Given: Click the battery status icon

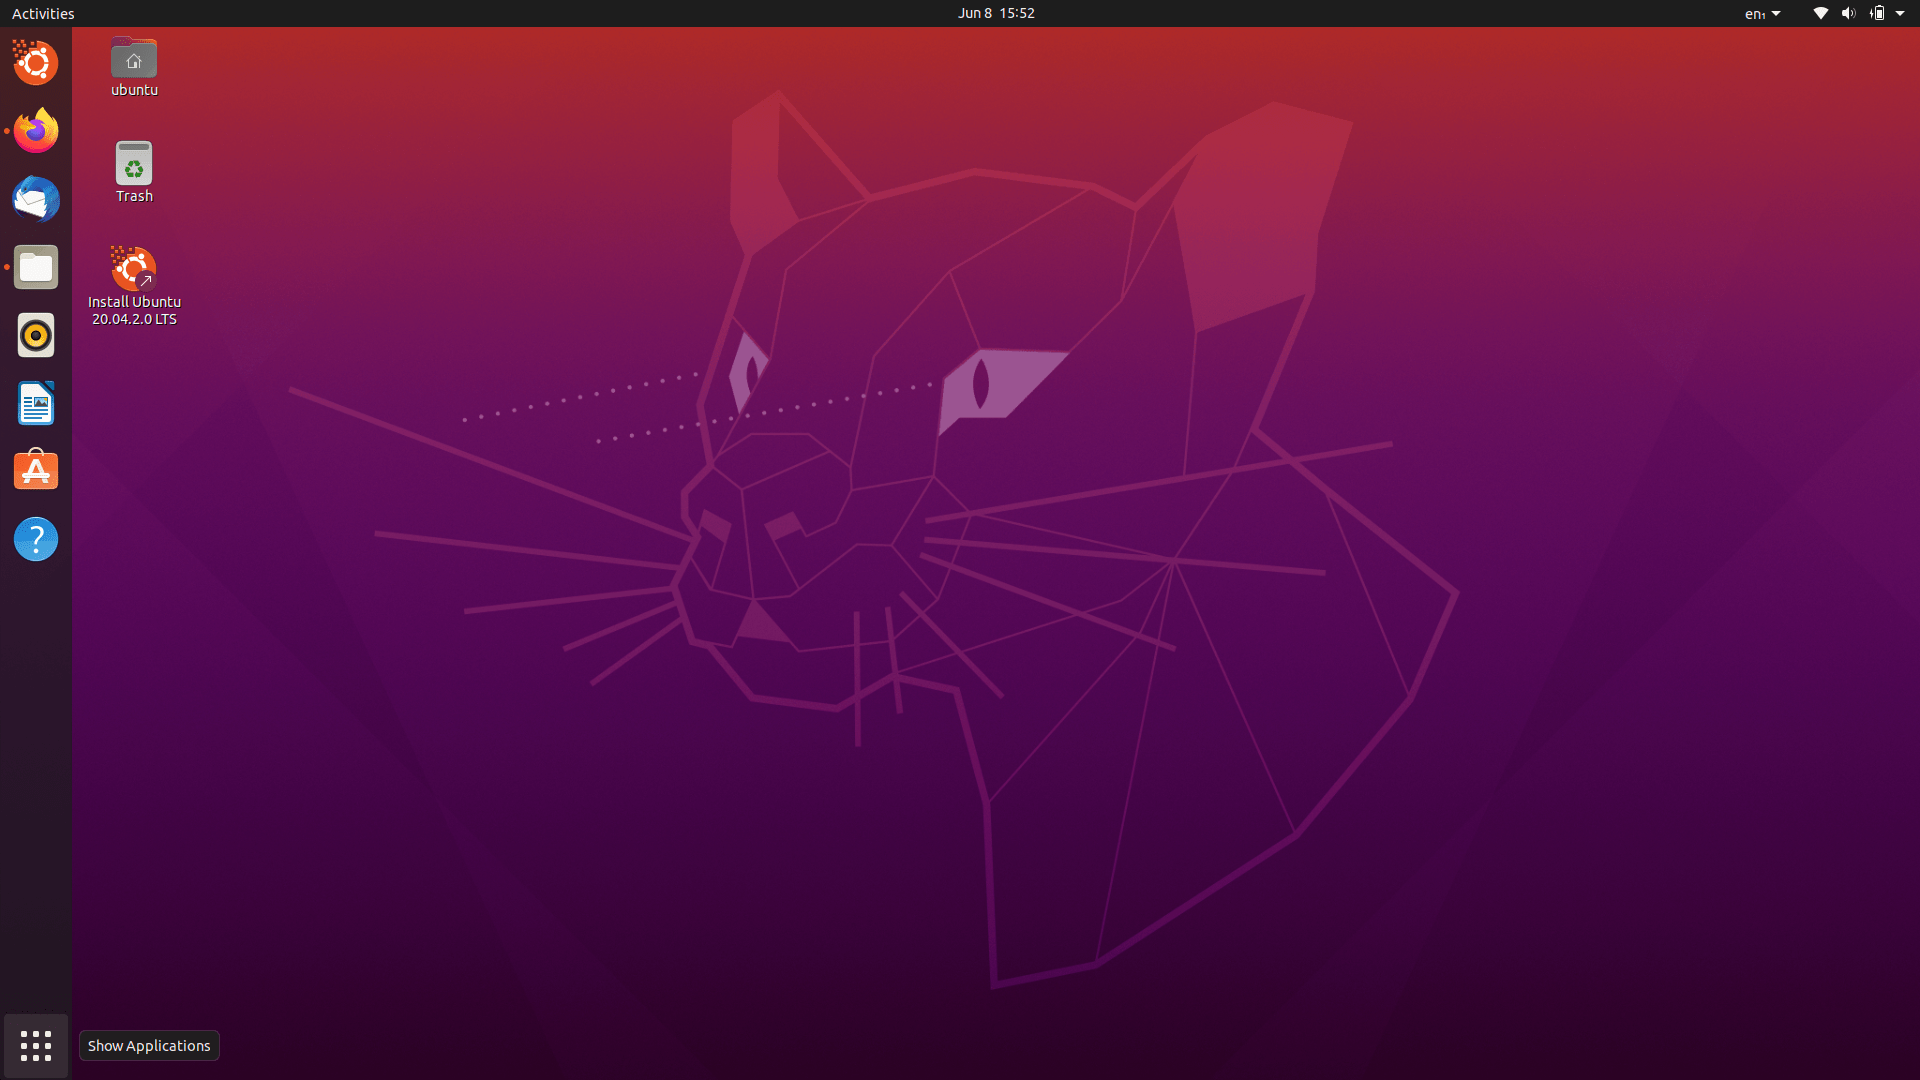Looking at the screenshot, I should (x=1877, y=13).
